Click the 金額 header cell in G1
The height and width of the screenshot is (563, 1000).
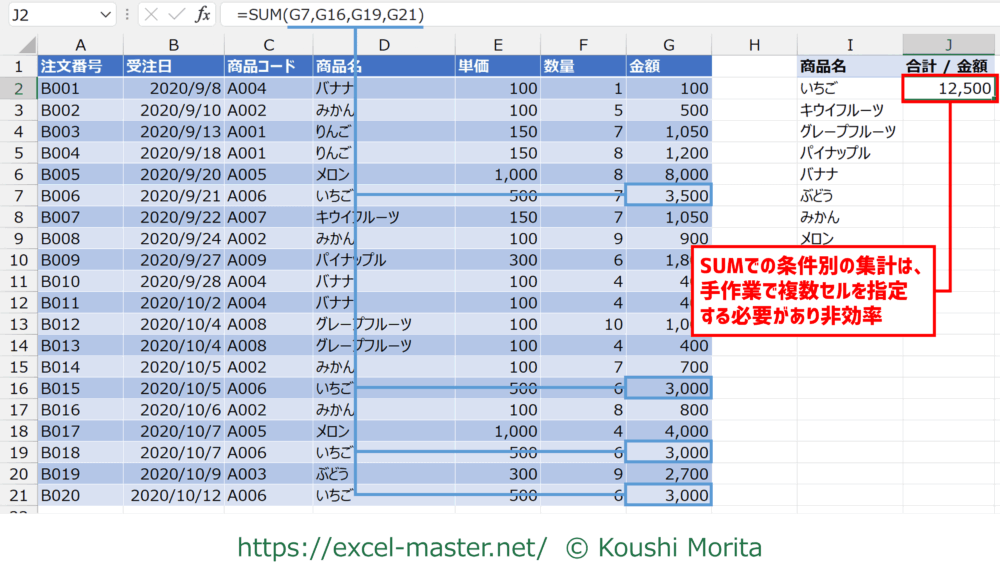(668, 67)
